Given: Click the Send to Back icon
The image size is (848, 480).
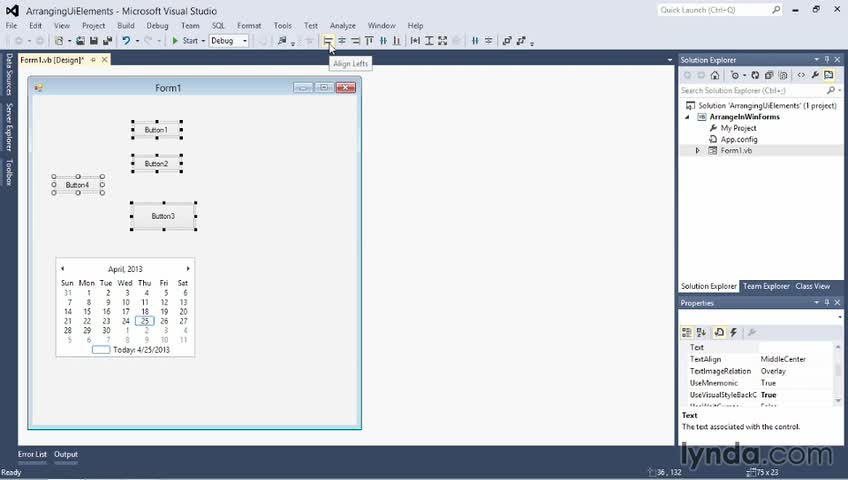Looking at the screenshot, I should click(x=521, y=41).
